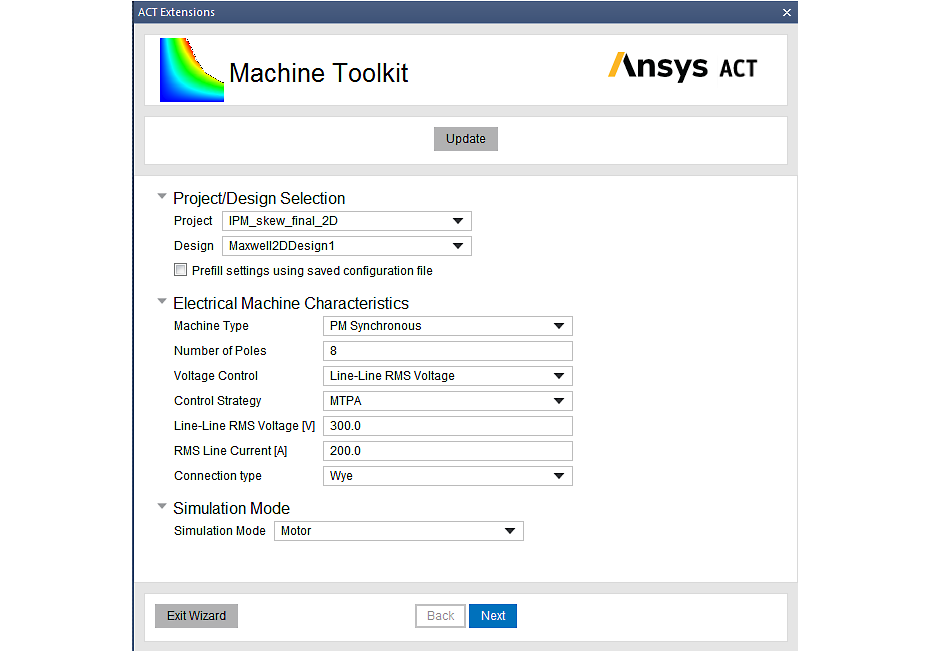Click the Exit Wizard button
This screenshot has width=930, height=651.
point(196,616)
